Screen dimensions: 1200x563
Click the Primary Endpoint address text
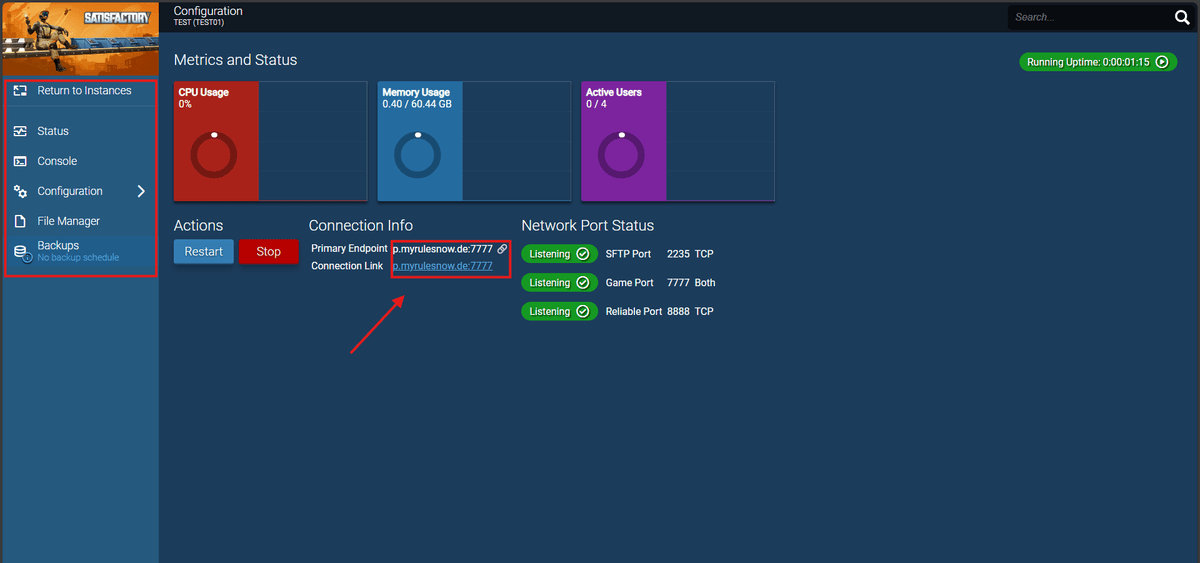point(443,249)
